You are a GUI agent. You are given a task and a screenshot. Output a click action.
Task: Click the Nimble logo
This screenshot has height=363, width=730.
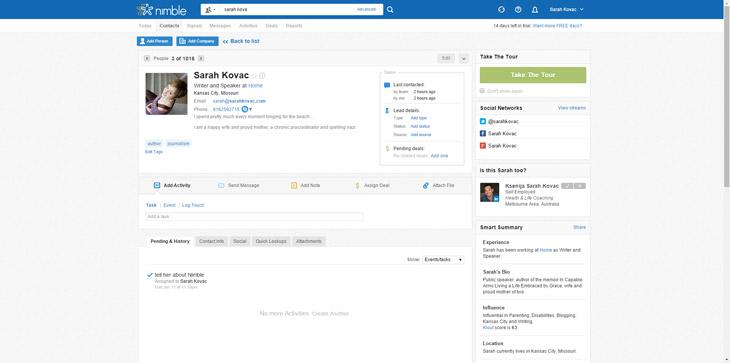point(162,10)
